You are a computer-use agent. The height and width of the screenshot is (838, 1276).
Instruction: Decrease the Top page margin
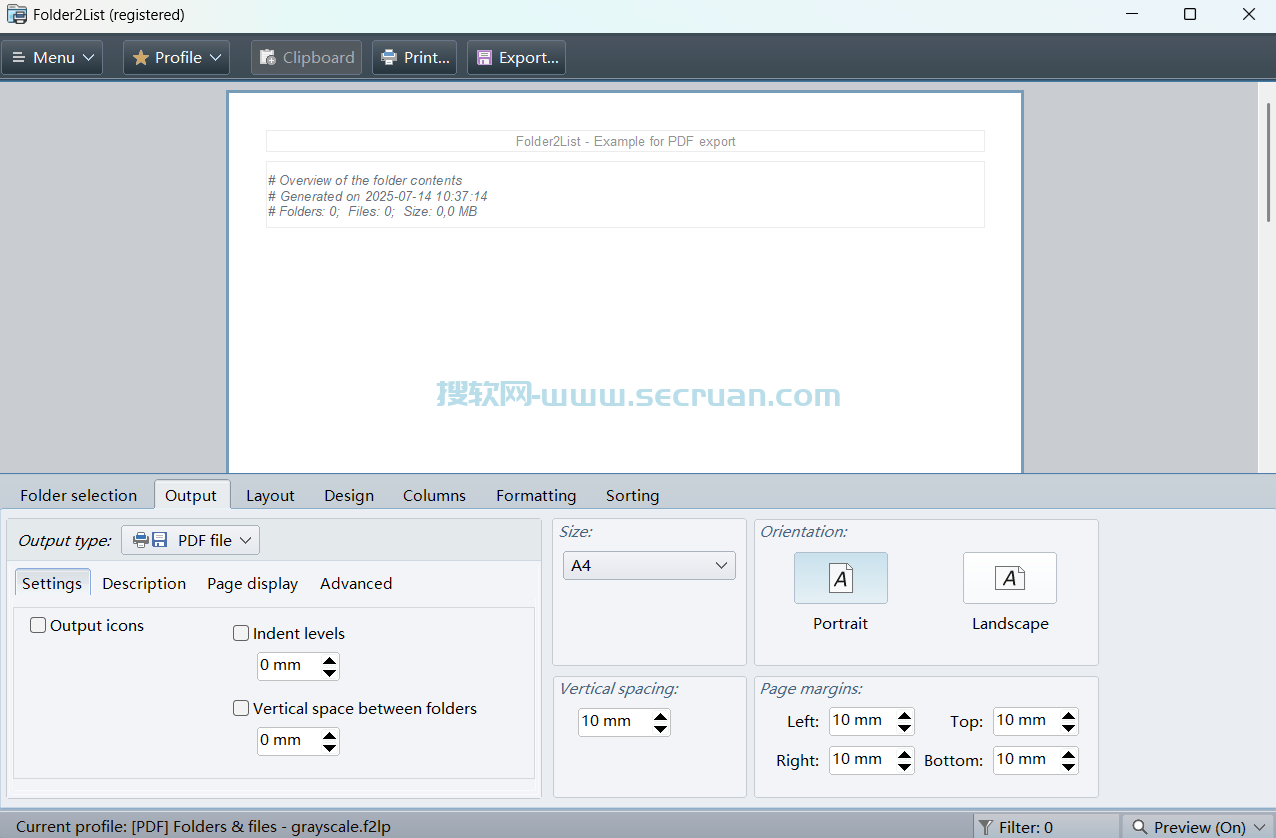pos(1069,729)
